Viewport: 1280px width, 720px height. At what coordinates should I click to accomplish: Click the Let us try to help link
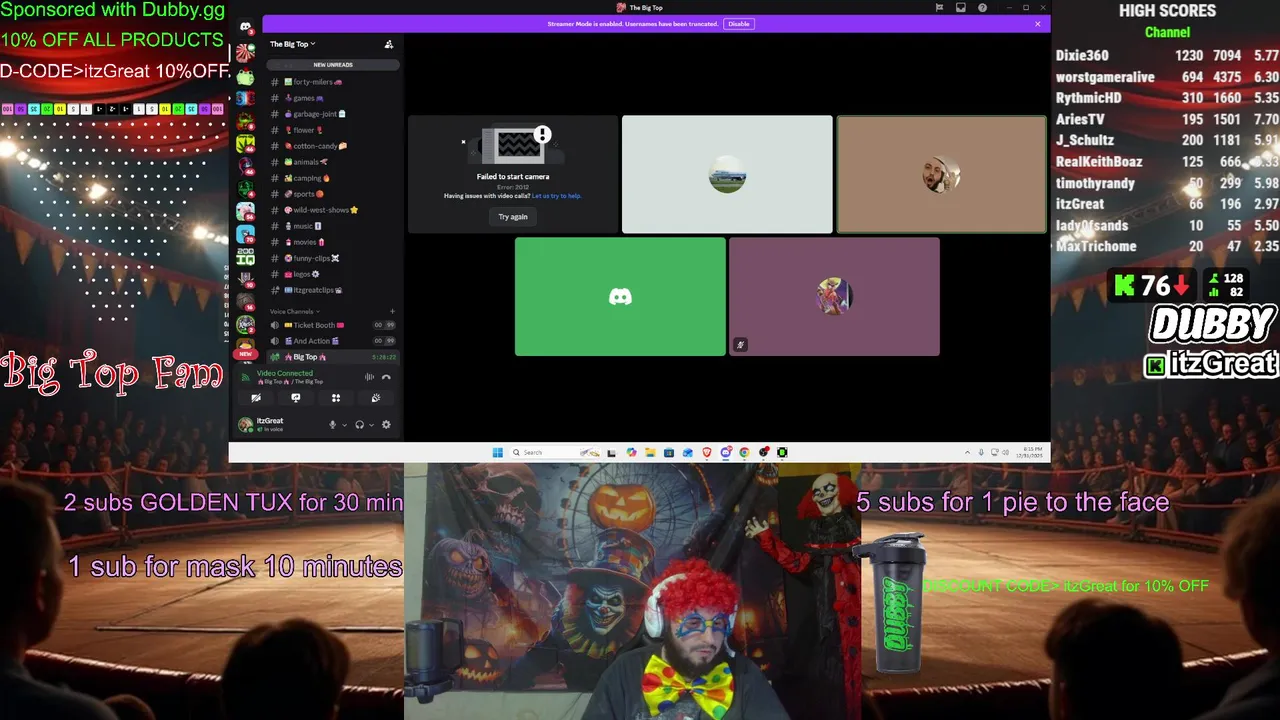click(x=556, y=196)
